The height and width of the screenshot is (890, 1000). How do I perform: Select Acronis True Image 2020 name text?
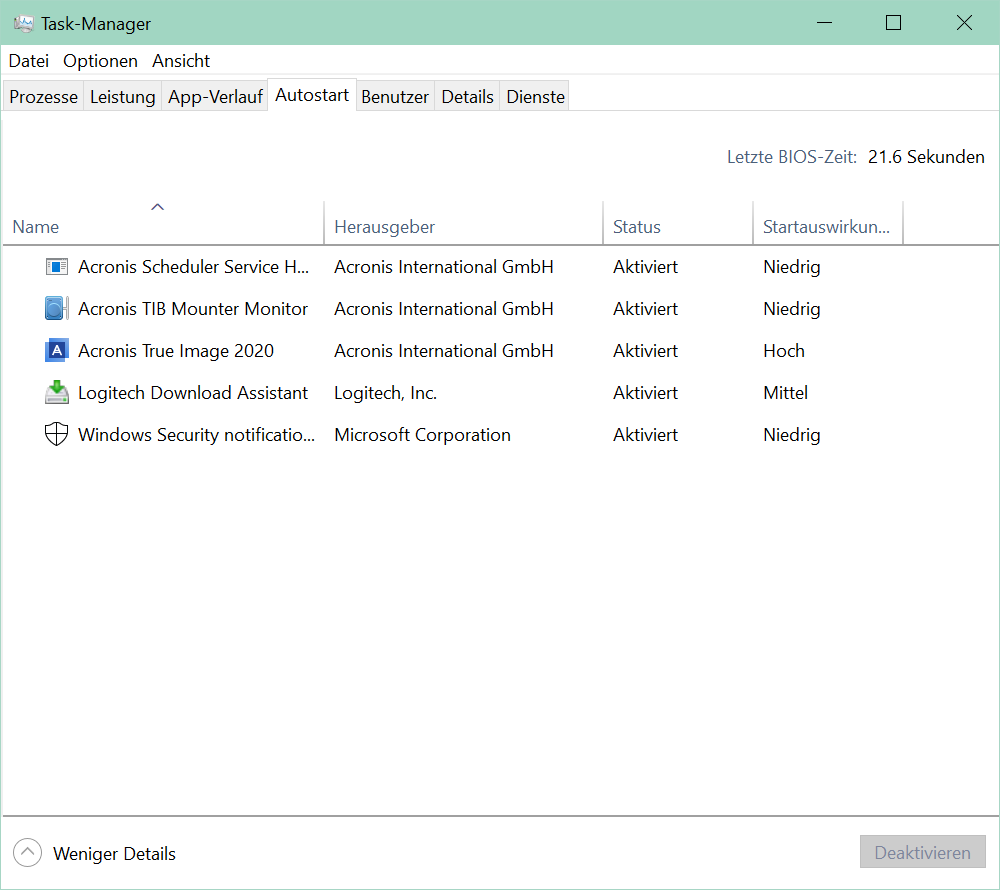[x=176, y=351]
